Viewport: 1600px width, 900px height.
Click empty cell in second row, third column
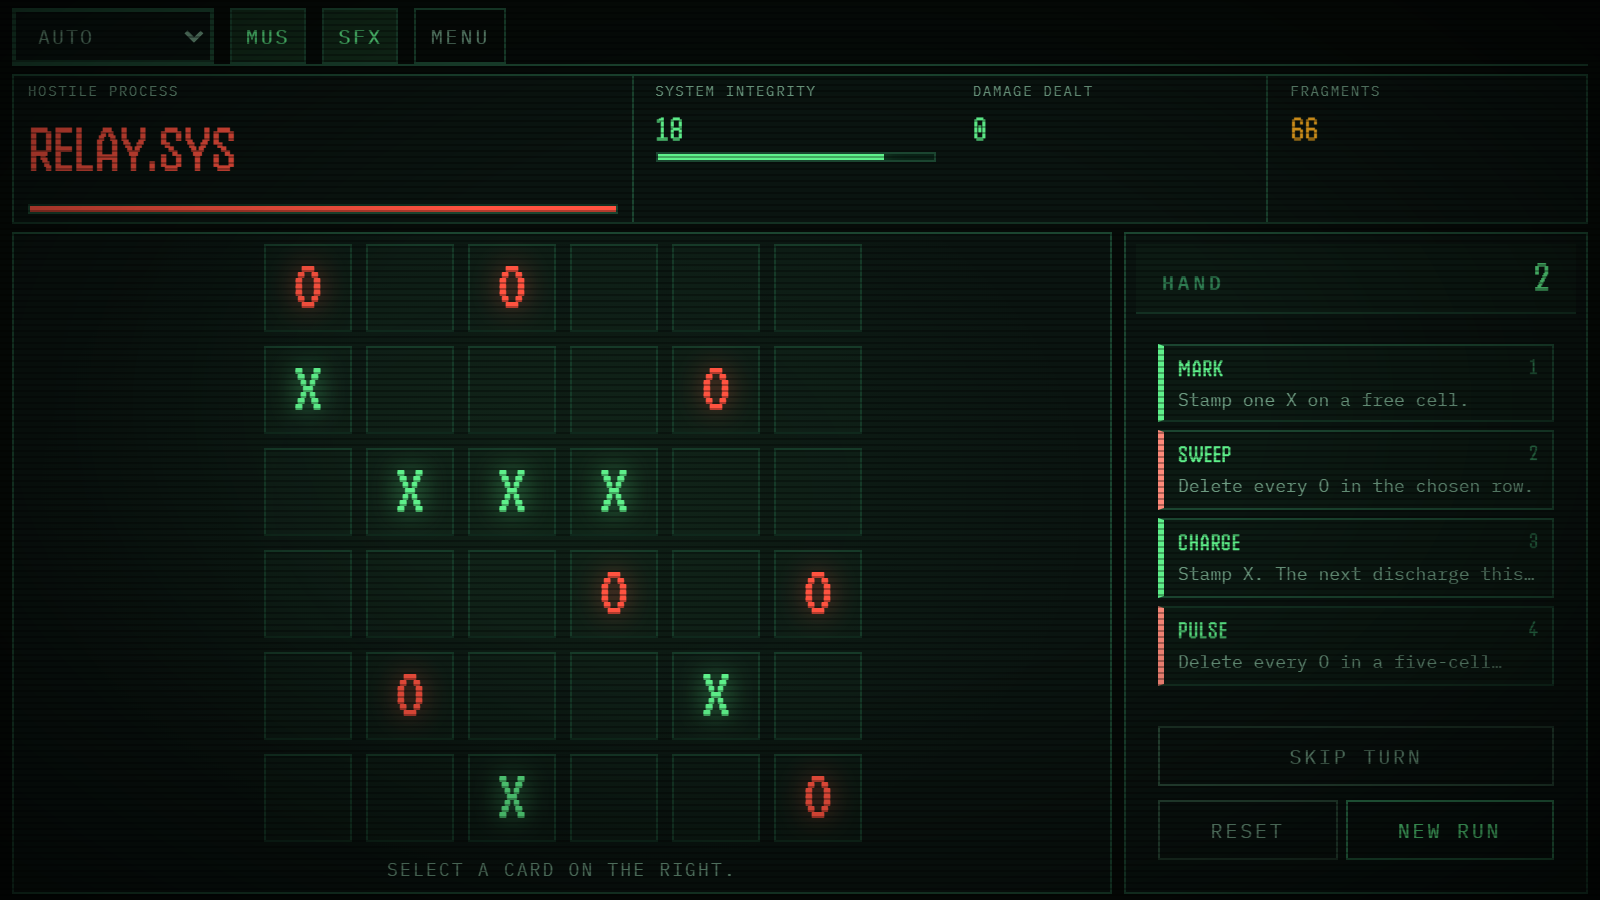(512, 390)
